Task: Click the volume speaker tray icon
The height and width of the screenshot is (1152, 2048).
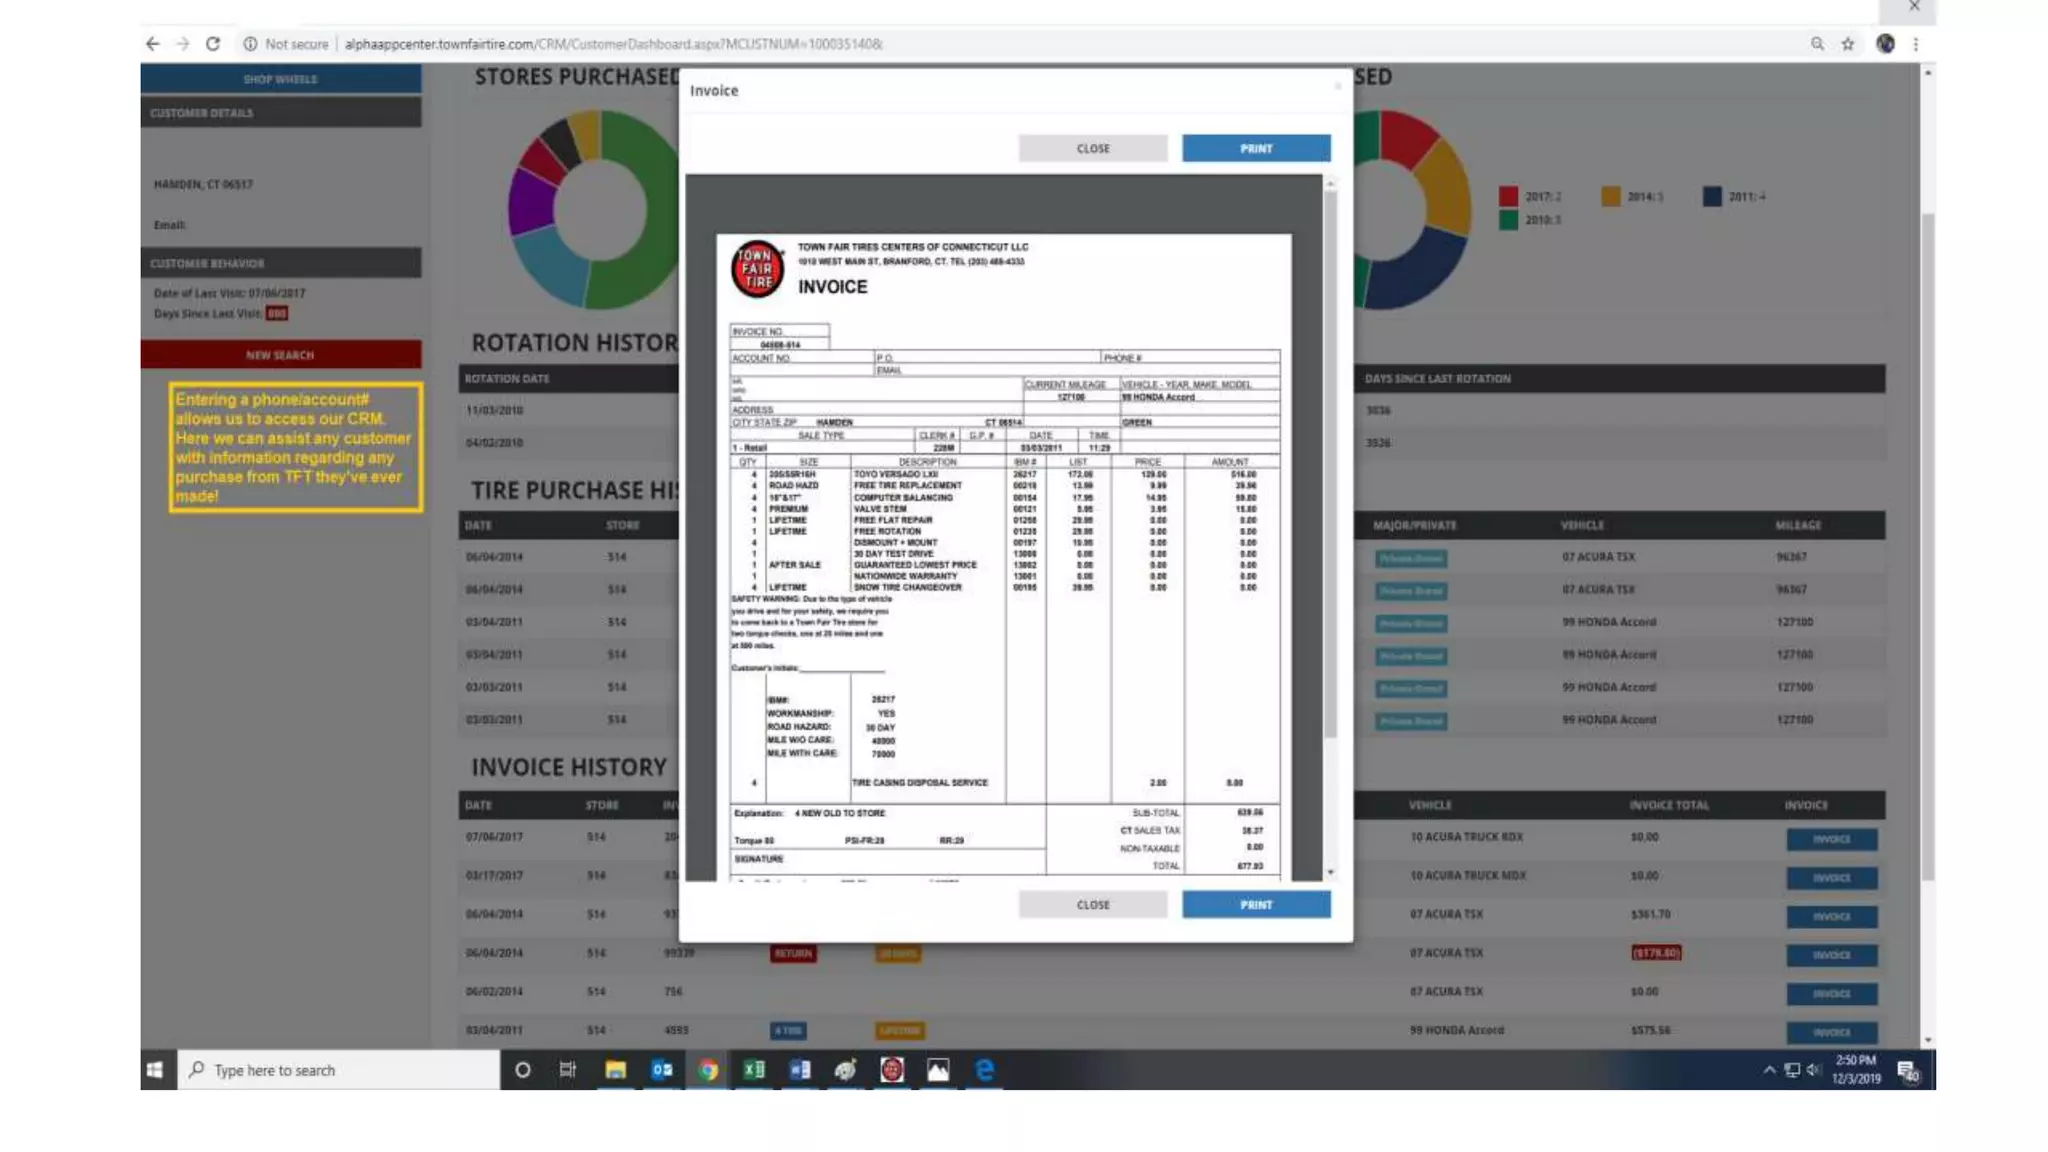Action: pos(1814,1070)
